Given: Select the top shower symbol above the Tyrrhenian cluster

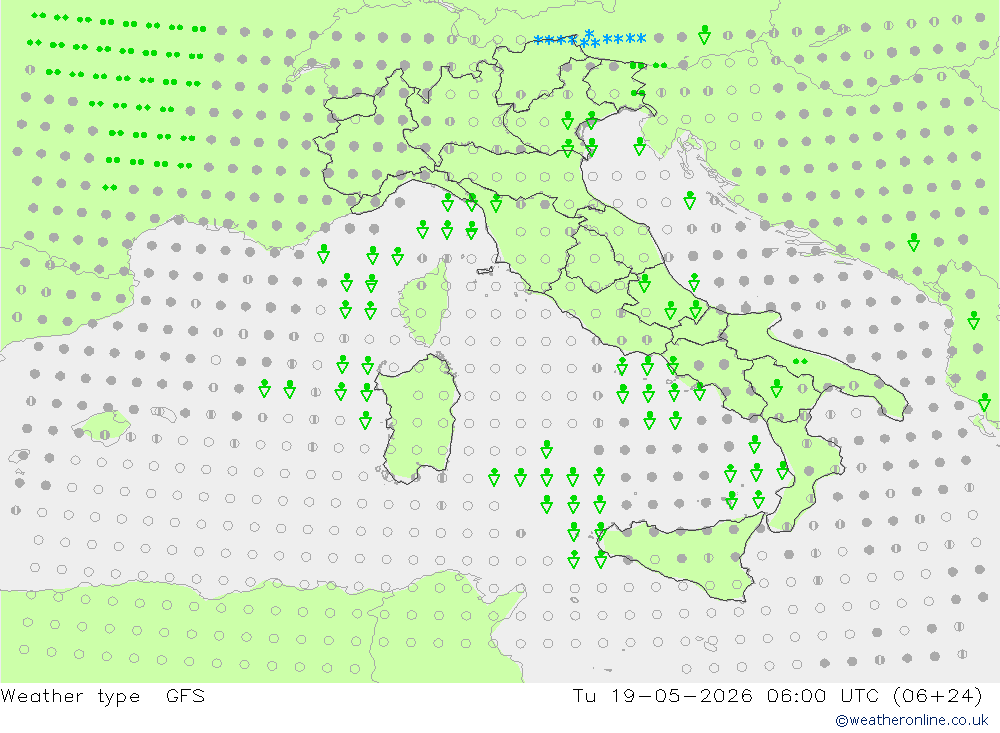Looking at the screenshot, I should click(546, 449).
